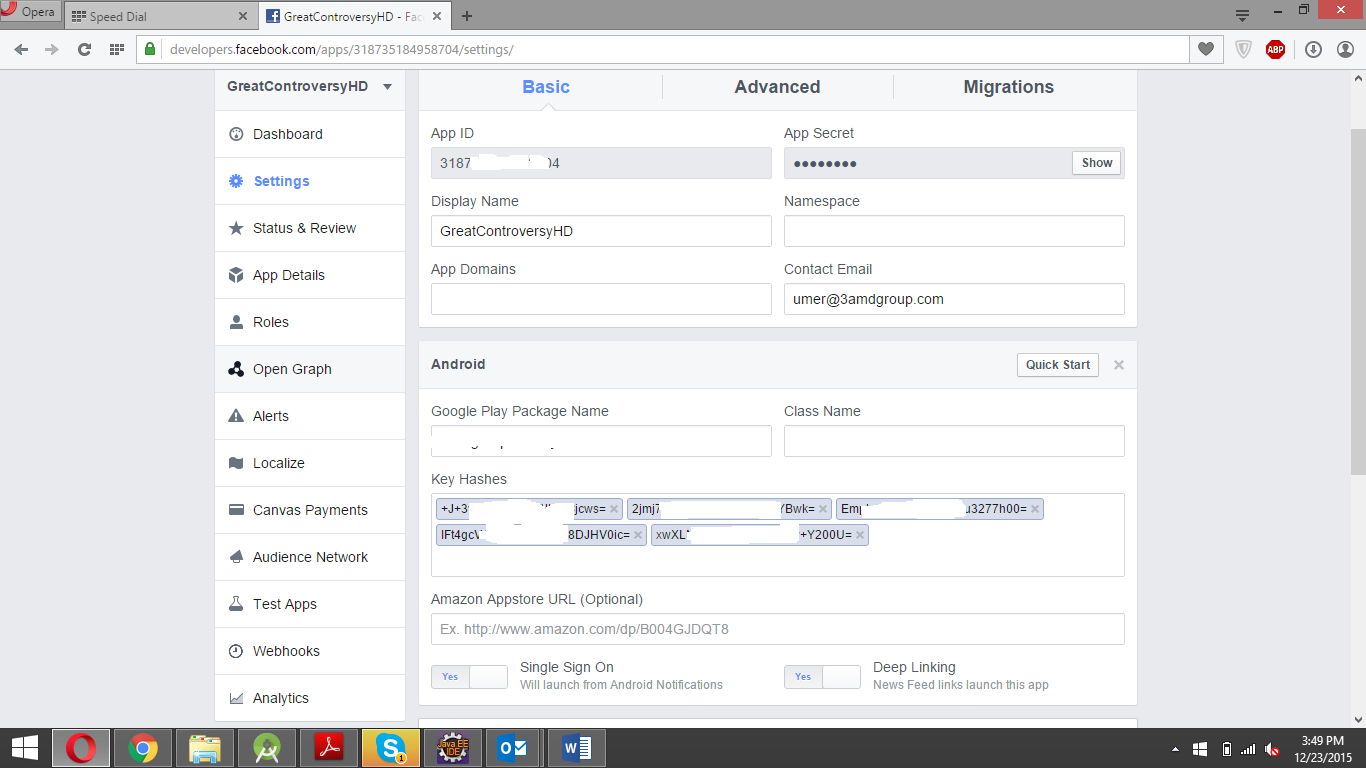Select the Settings gear in sidebar
The width and height of the screenshot is (1366, 768).
pyautogui.click(x=310, y=181)
